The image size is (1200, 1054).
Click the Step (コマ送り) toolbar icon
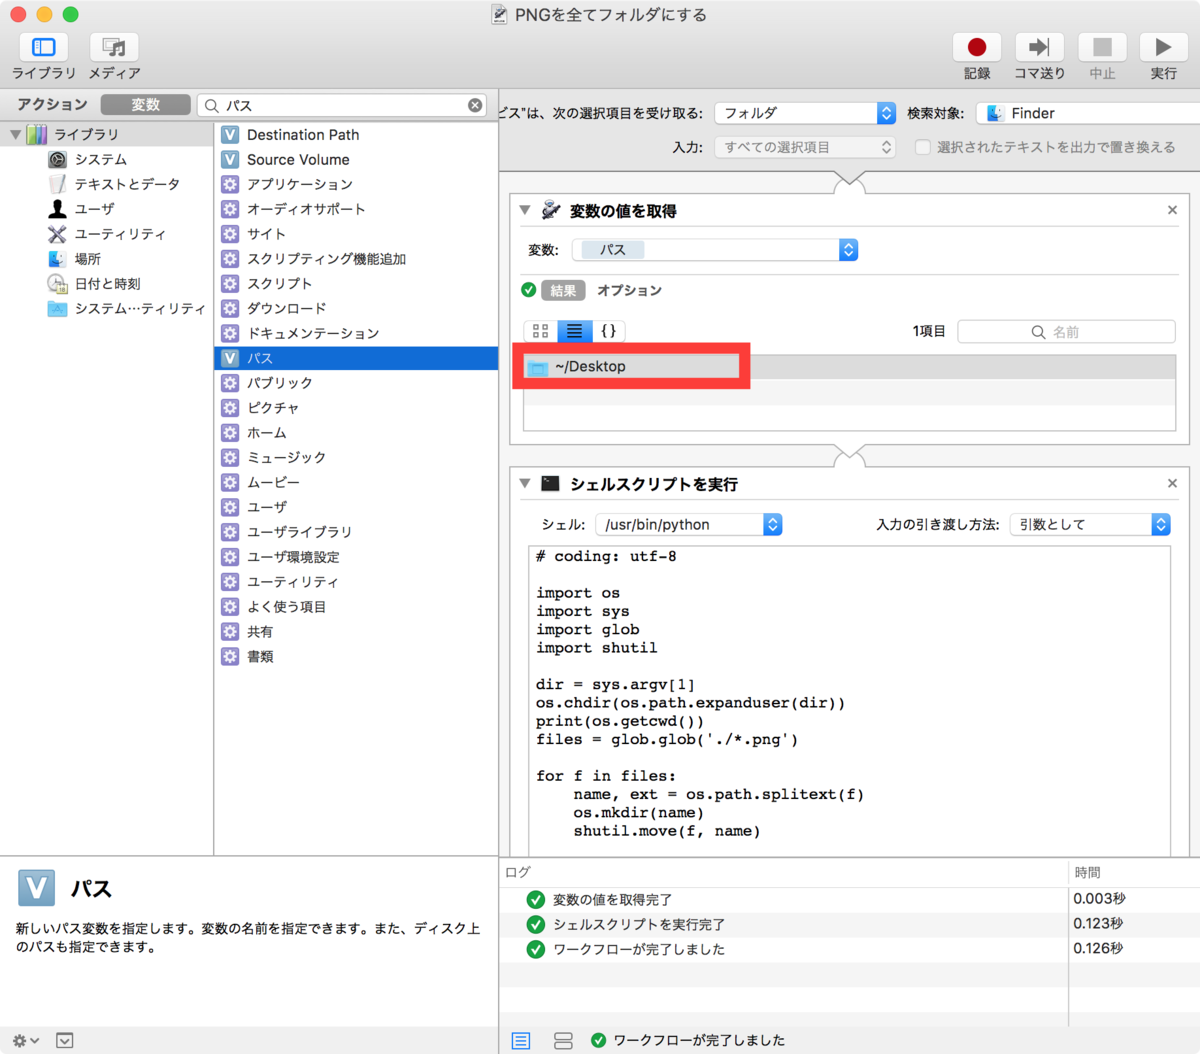point(1039,47)
